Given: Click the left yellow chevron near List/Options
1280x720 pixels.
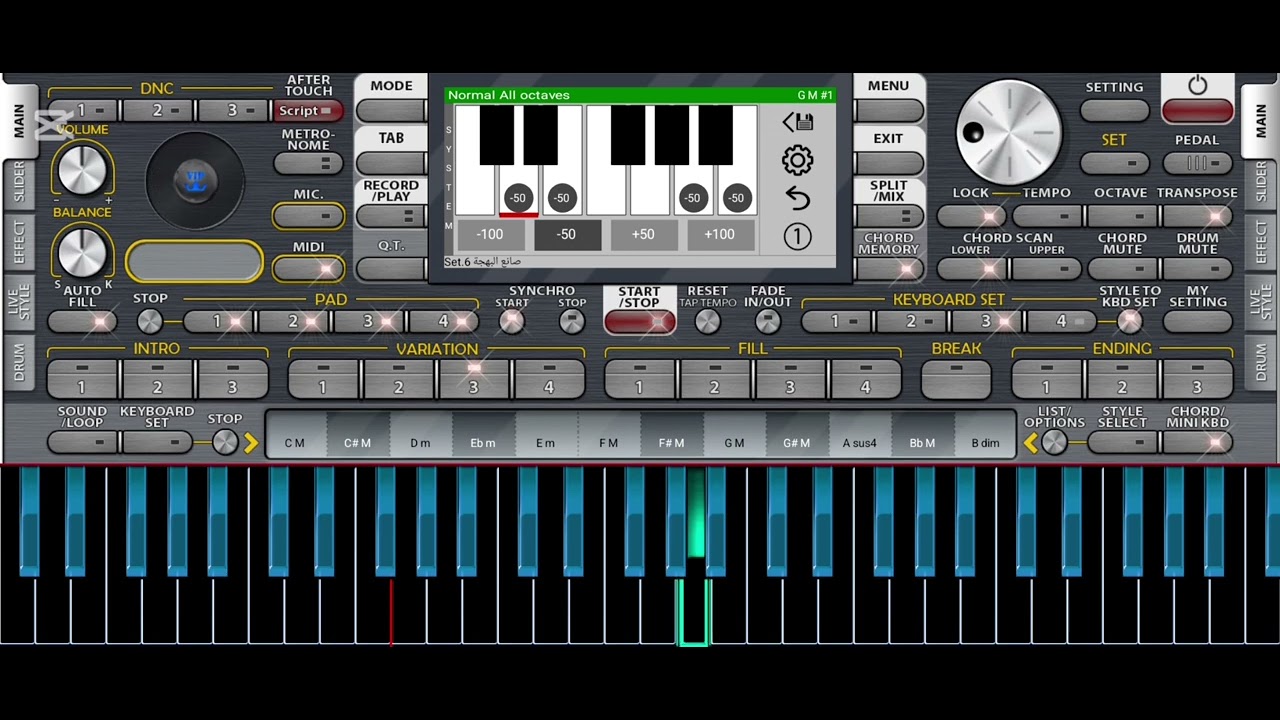Looking at the screenshot, I should pyautogui.click(x=1030, y=442).
